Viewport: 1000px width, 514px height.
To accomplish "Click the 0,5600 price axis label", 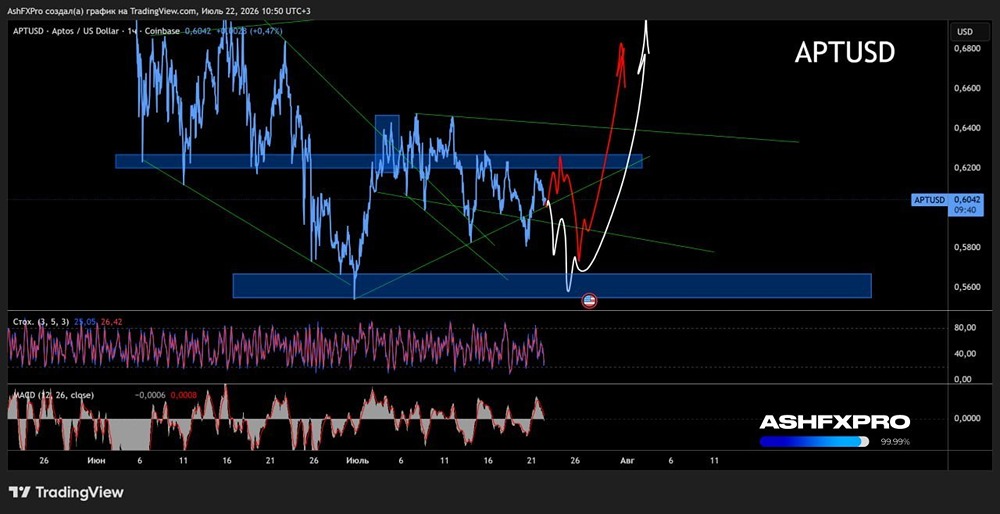I will pyautogui.click(x=967, y=287).
